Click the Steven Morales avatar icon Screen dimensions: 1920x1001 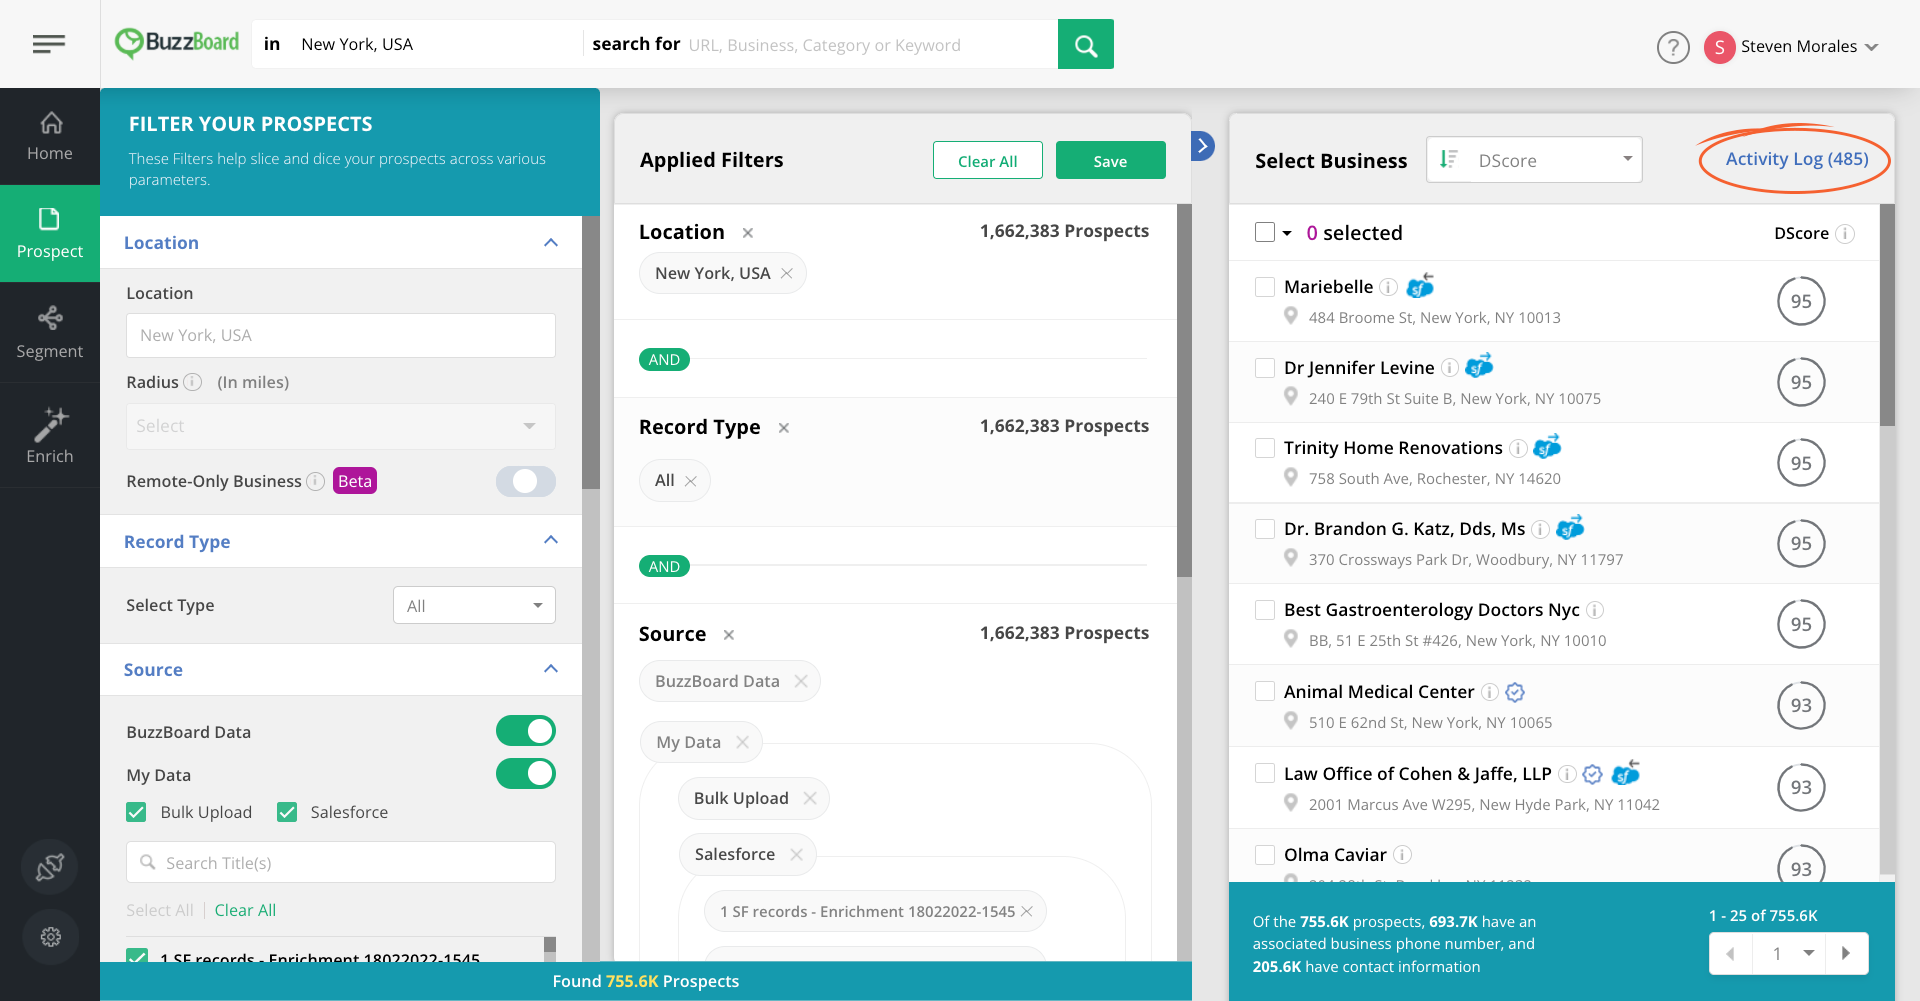tap(1719, 47)
